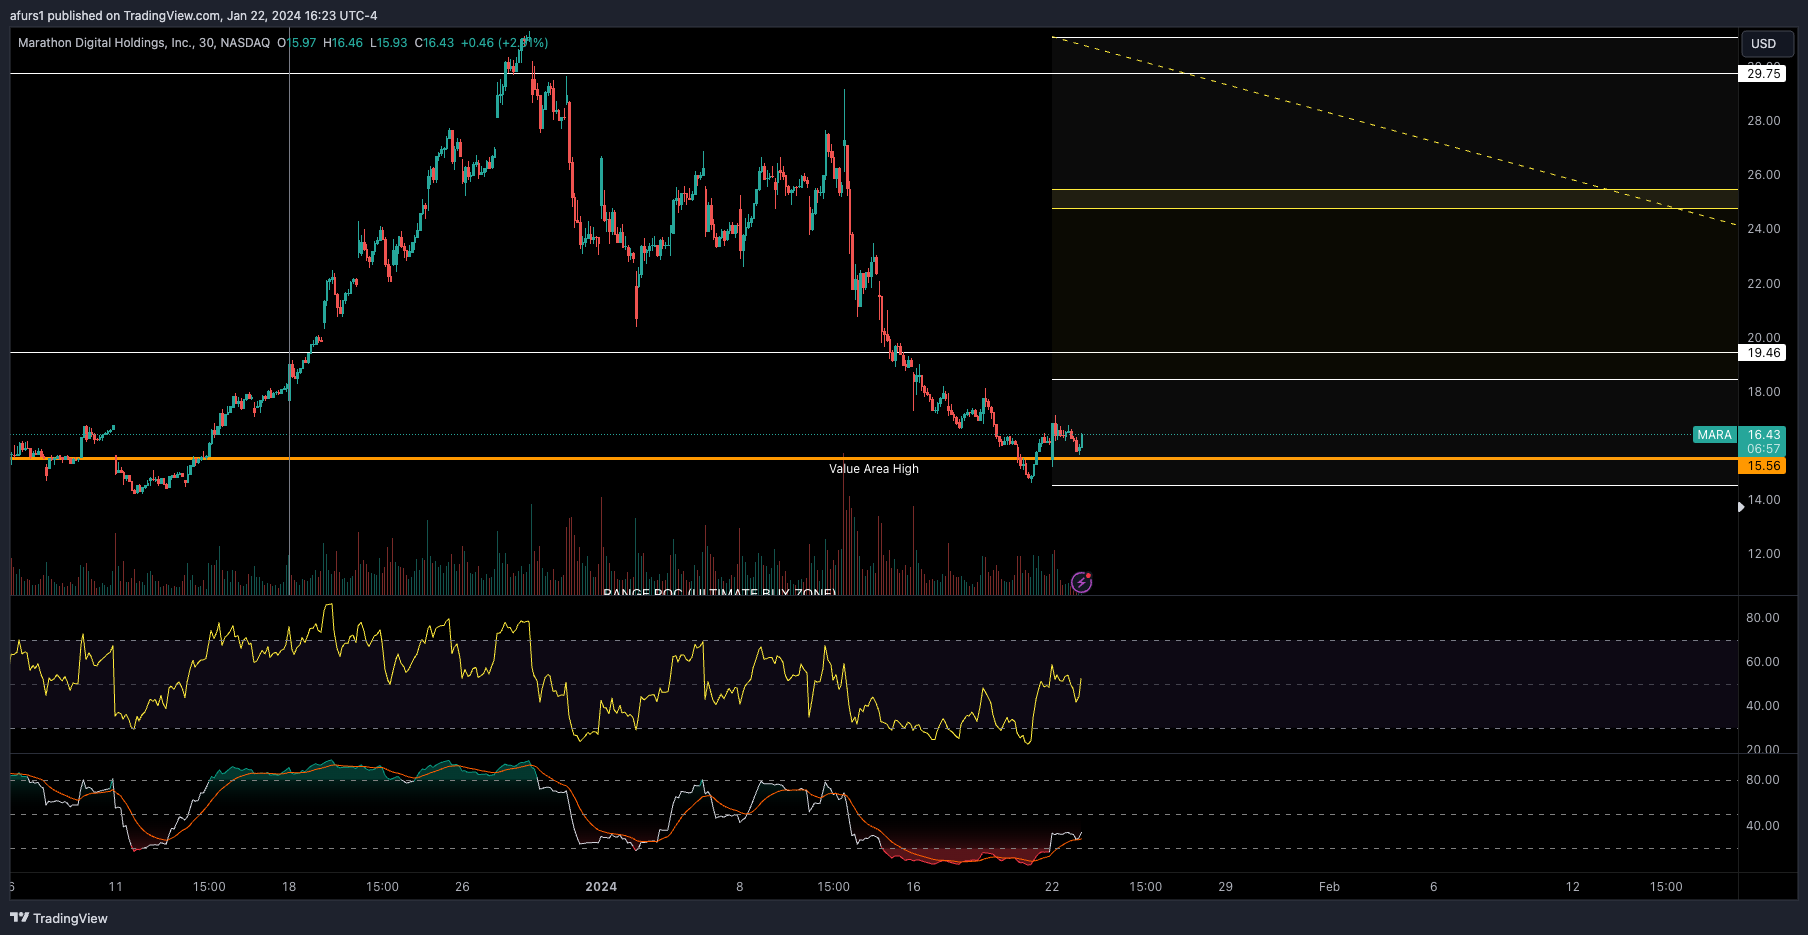Click date 16 on the time axis
The width and height of the screenshot is (1808, 935).
coord(913,887)
